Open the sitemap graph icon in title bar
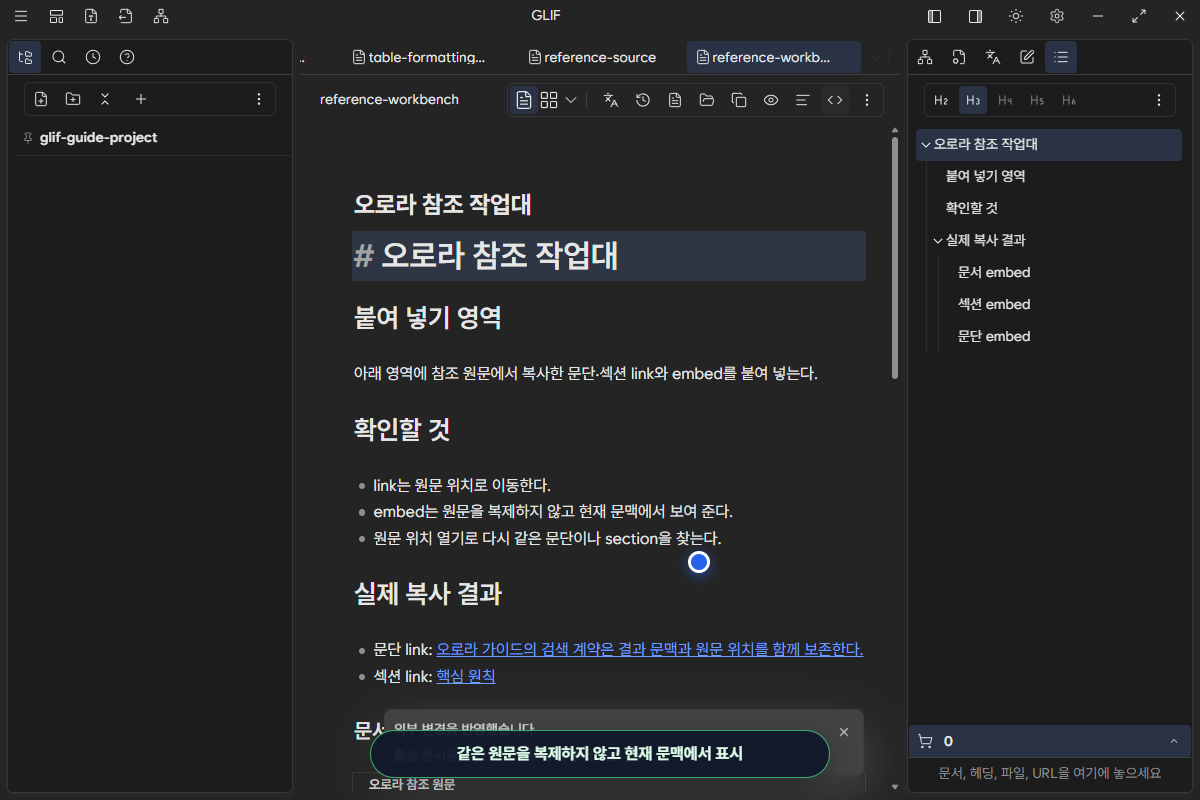Viewport: 1200px width, 800px height. coord(161,16)
